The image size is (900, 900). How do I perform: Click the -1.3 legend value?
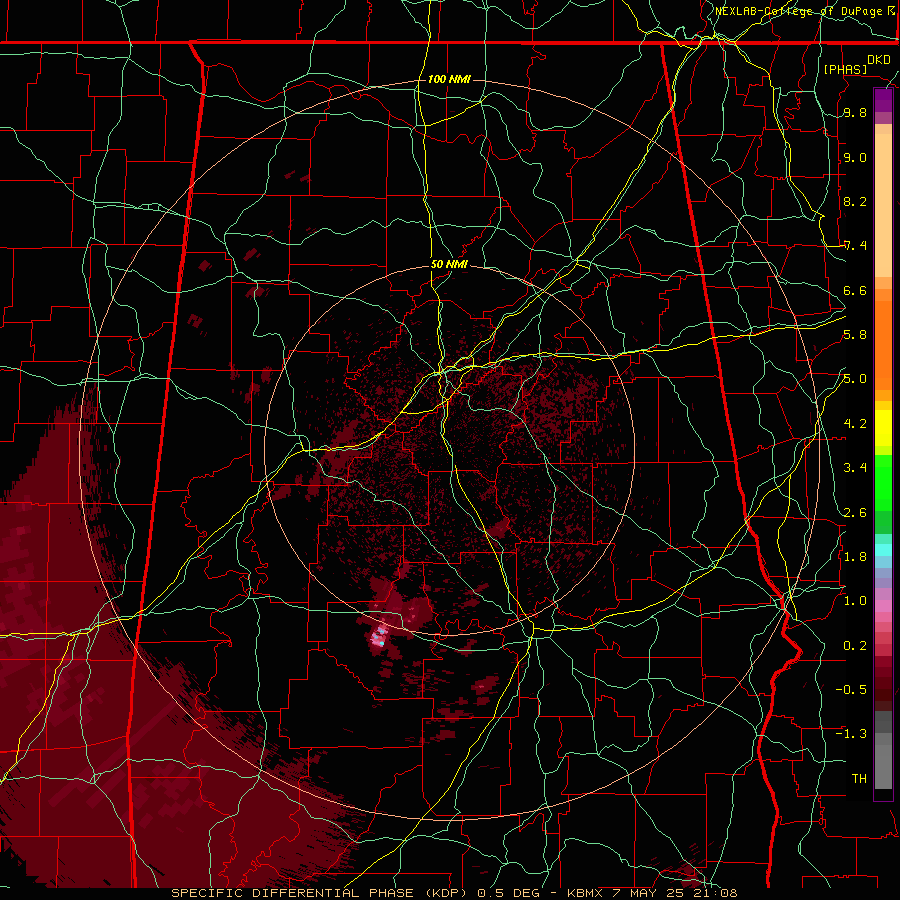[x=851, y=734]
